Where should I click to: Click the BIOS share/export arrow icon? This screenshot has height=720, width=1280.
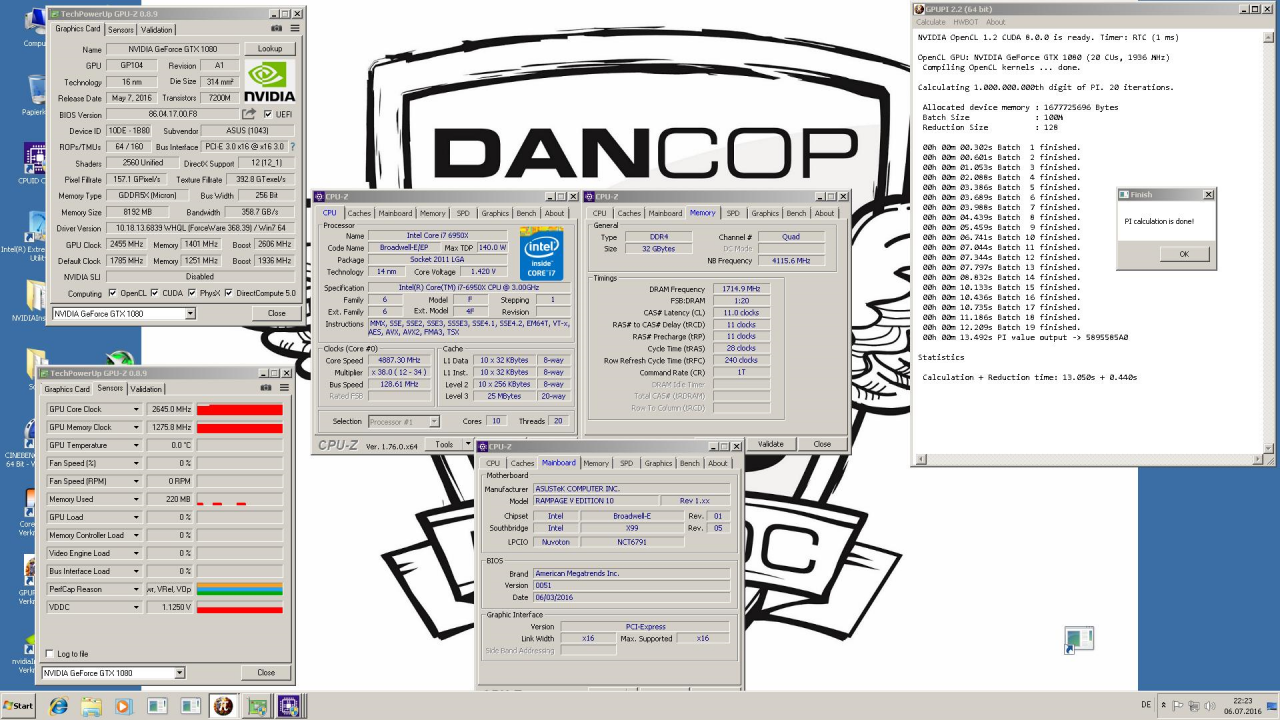point(249,114)
